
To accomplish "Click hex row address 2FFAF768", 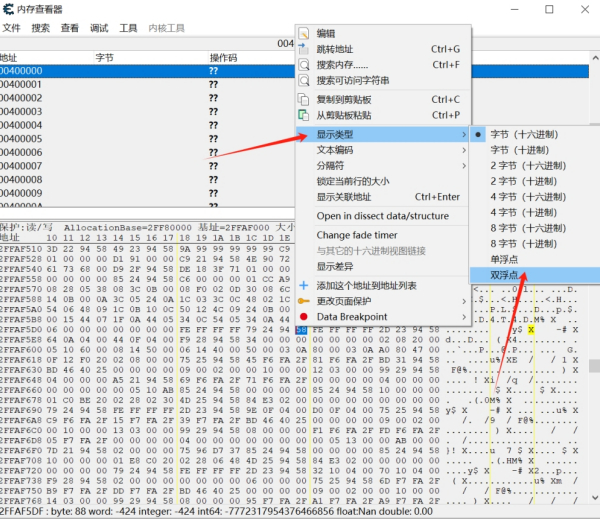I will [x=21, y=501].
